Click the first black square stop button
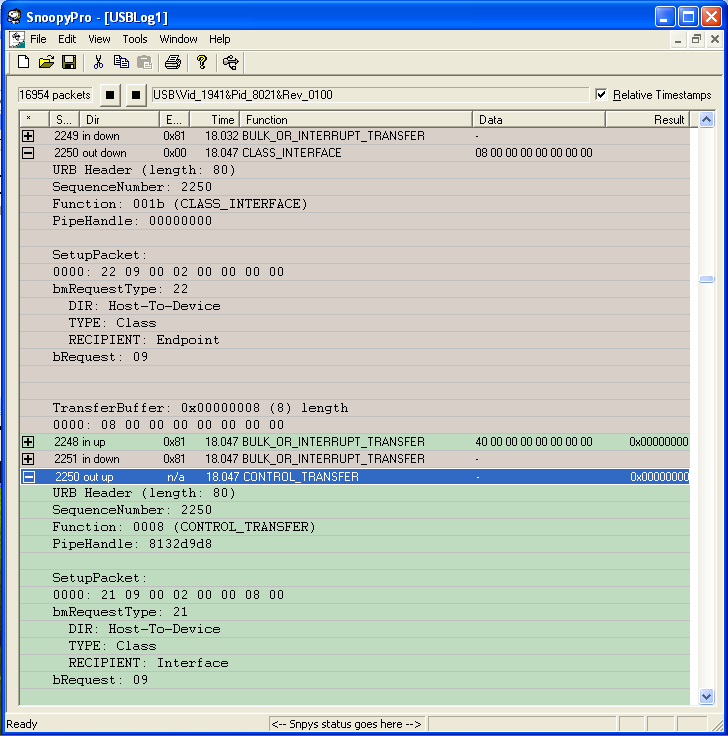Image resolution: width=728 pixels, height=736 pixels. pos(110,95)
